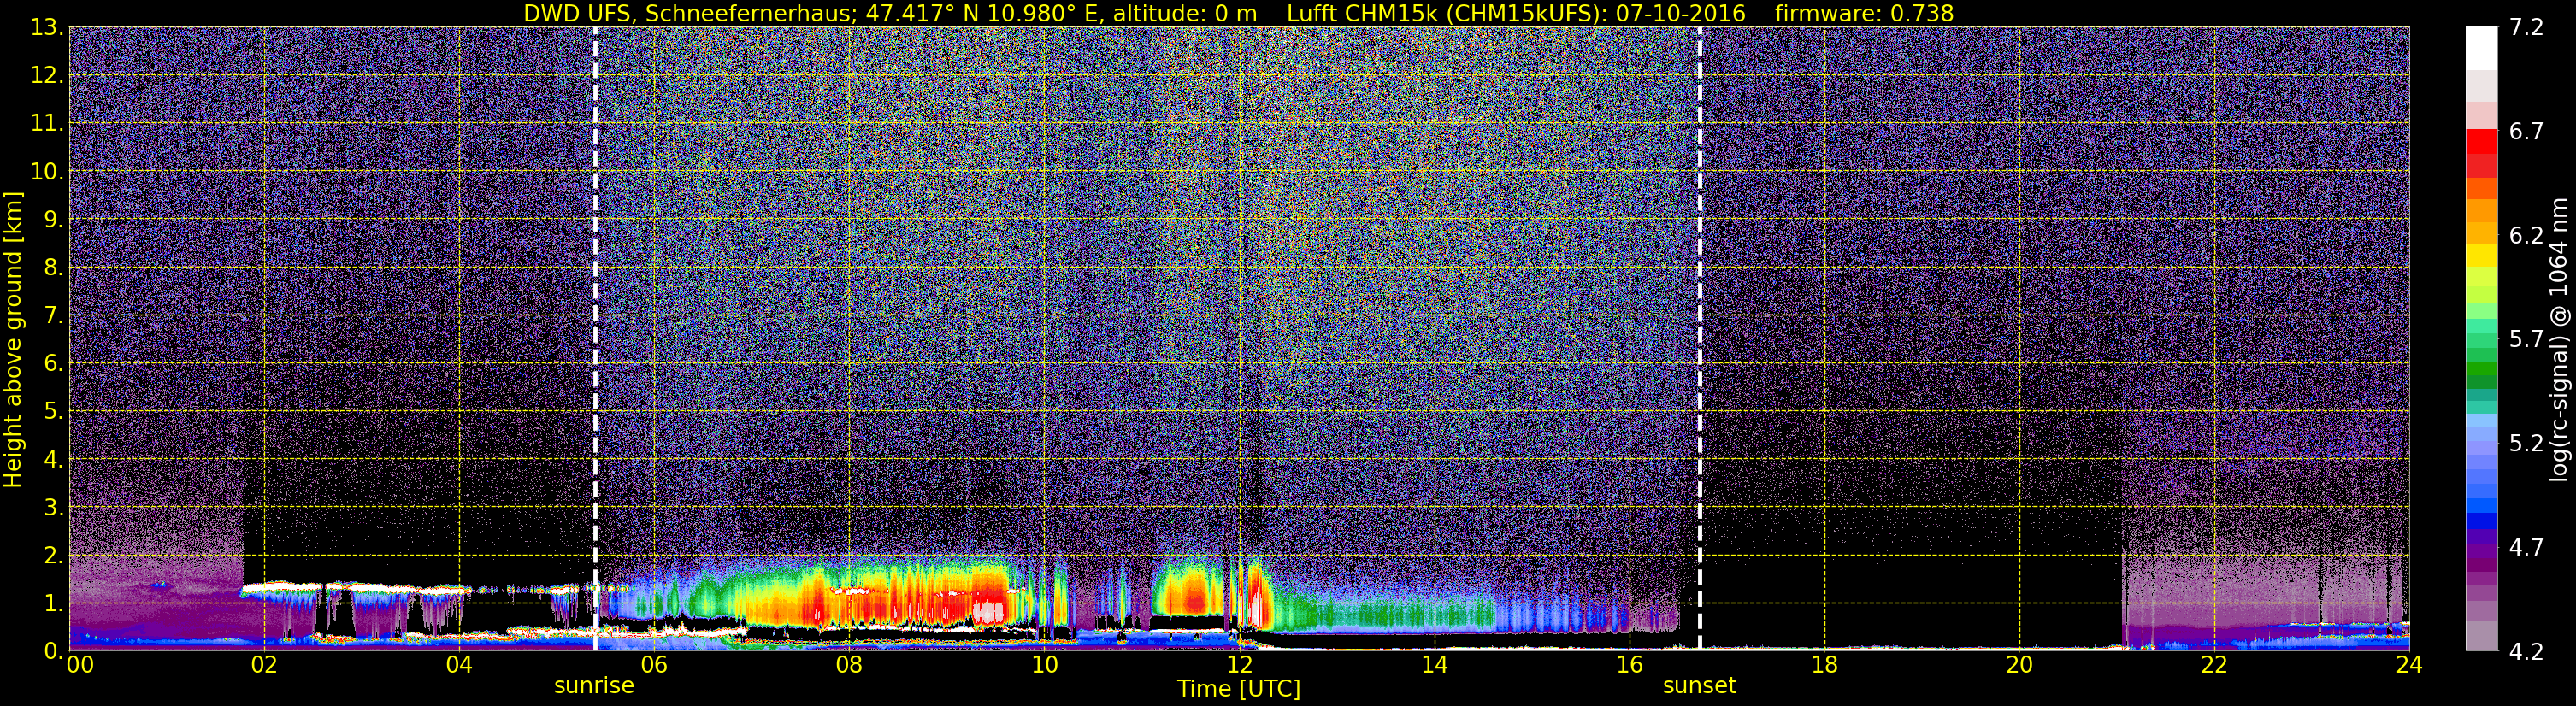Click the x-axis tick label 16
The image size is (2576, 706).
[1629, 665]
